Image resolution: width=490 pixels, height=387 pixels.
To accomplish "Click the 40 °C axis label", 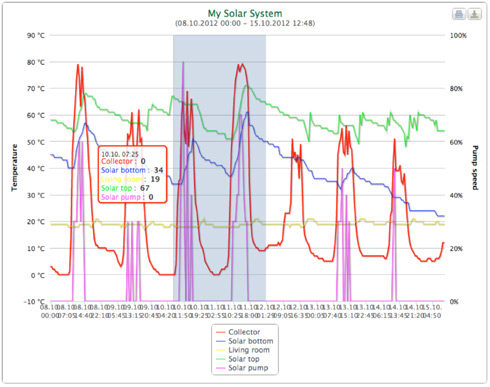I will pyautogui.click(x=36, y=169).
